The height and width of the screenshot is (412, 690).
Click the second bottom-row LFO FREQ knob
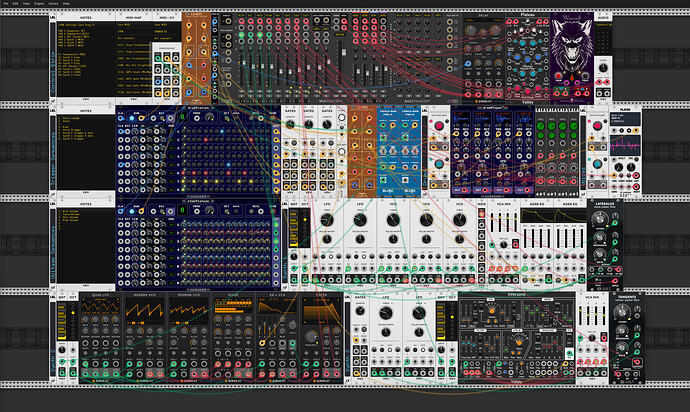pos(419,313)
